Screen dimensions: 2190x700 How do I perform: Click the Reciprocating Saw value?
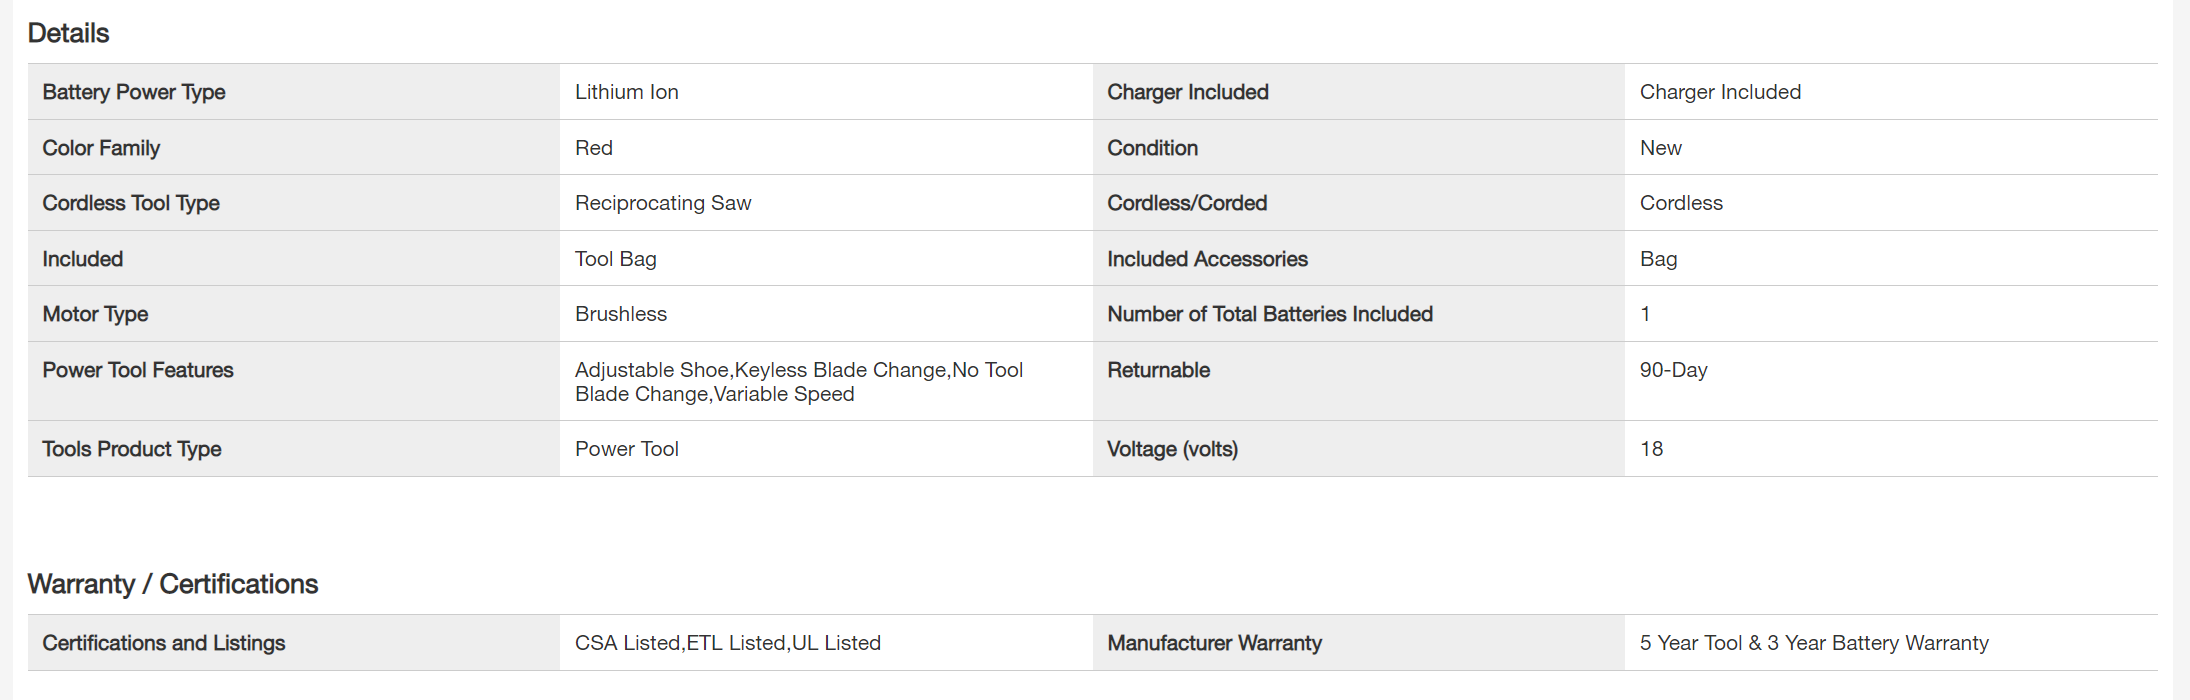662,203
